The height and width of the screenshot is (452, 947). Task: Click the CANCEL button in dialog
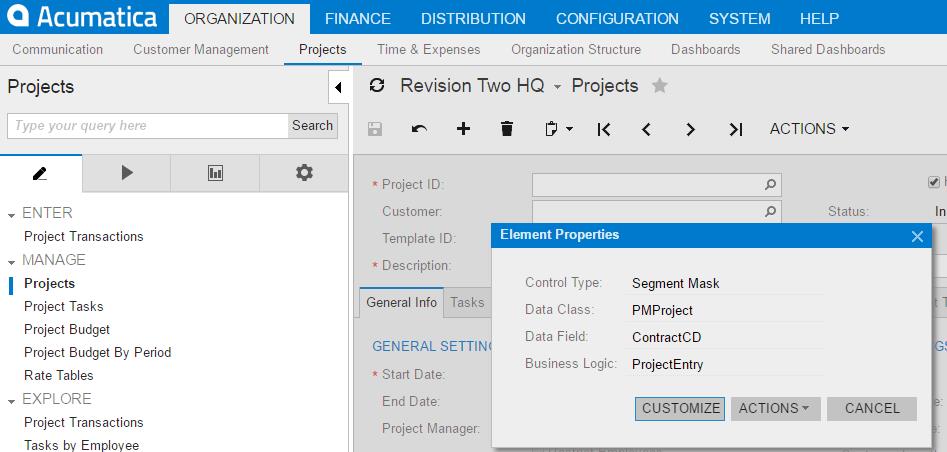[x=872, y=408]
